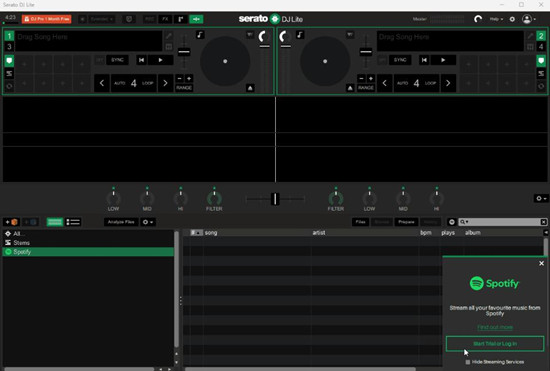Click the left deck platter

pos(225,61)
